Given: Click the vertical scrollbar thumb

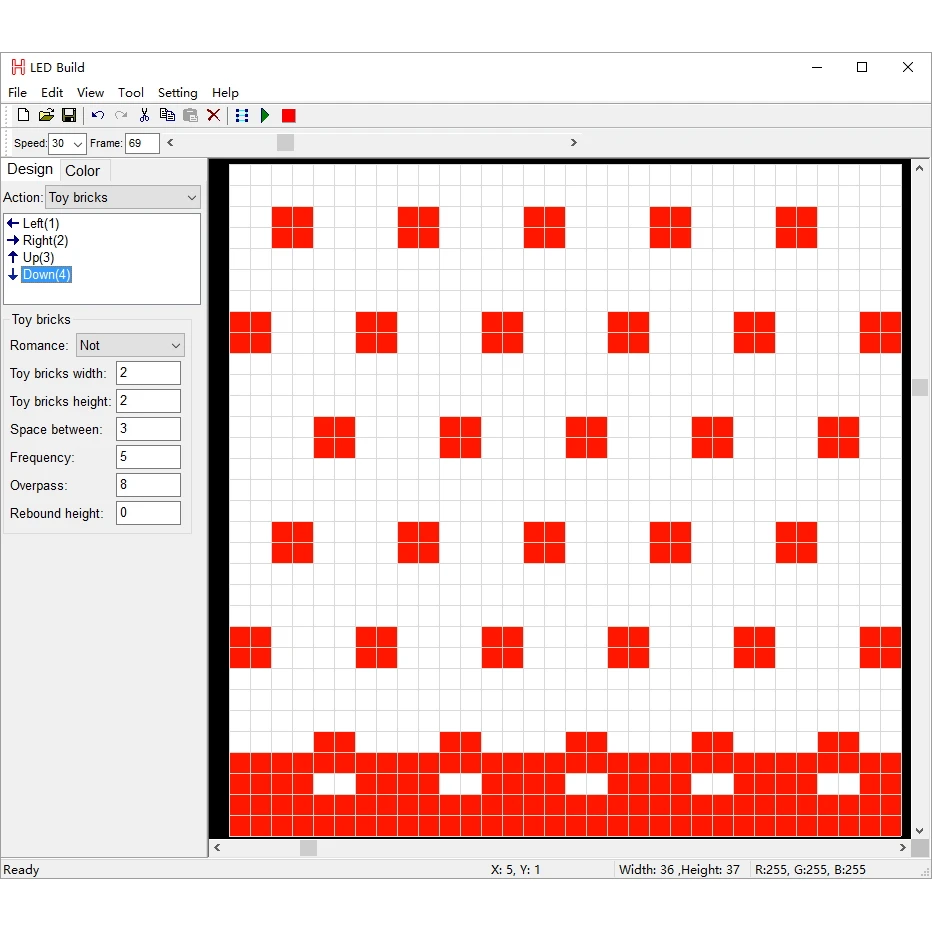Looking at the screenshot, I should click(x=920, y=388).
